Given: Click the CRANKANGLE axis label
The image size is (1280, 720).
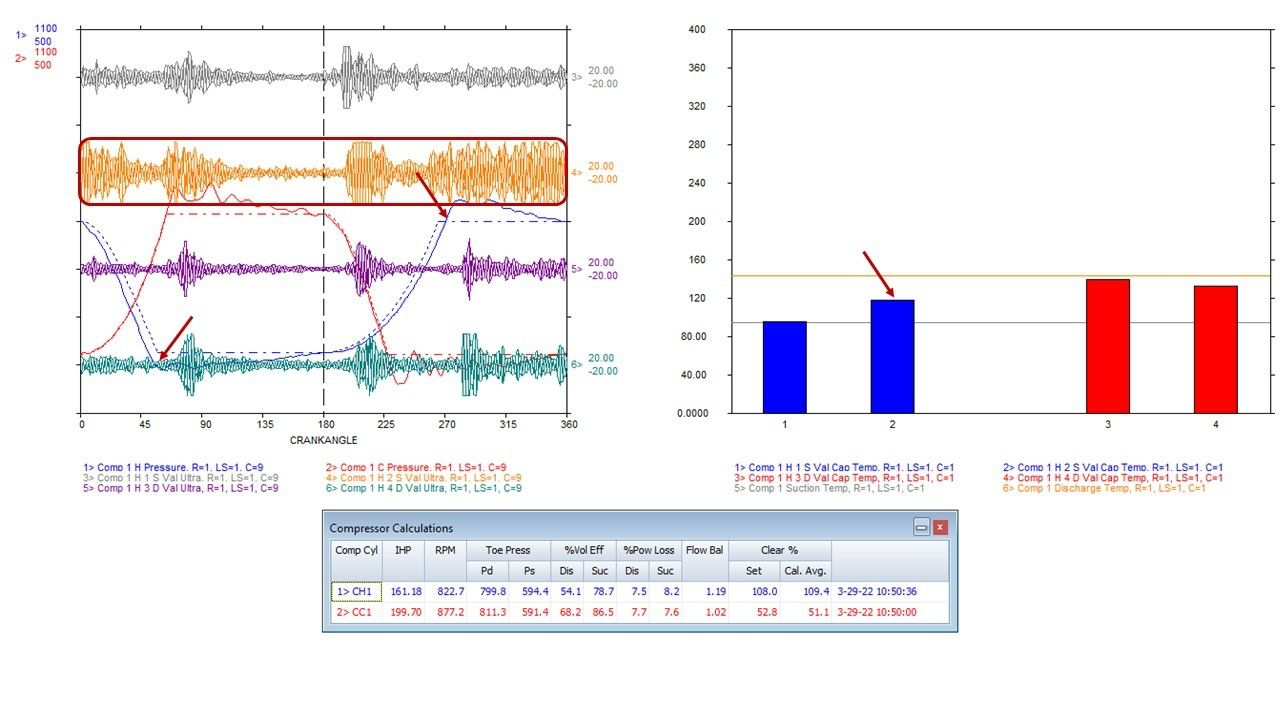Looking at the screenshot, I should [x=323, y=440].
